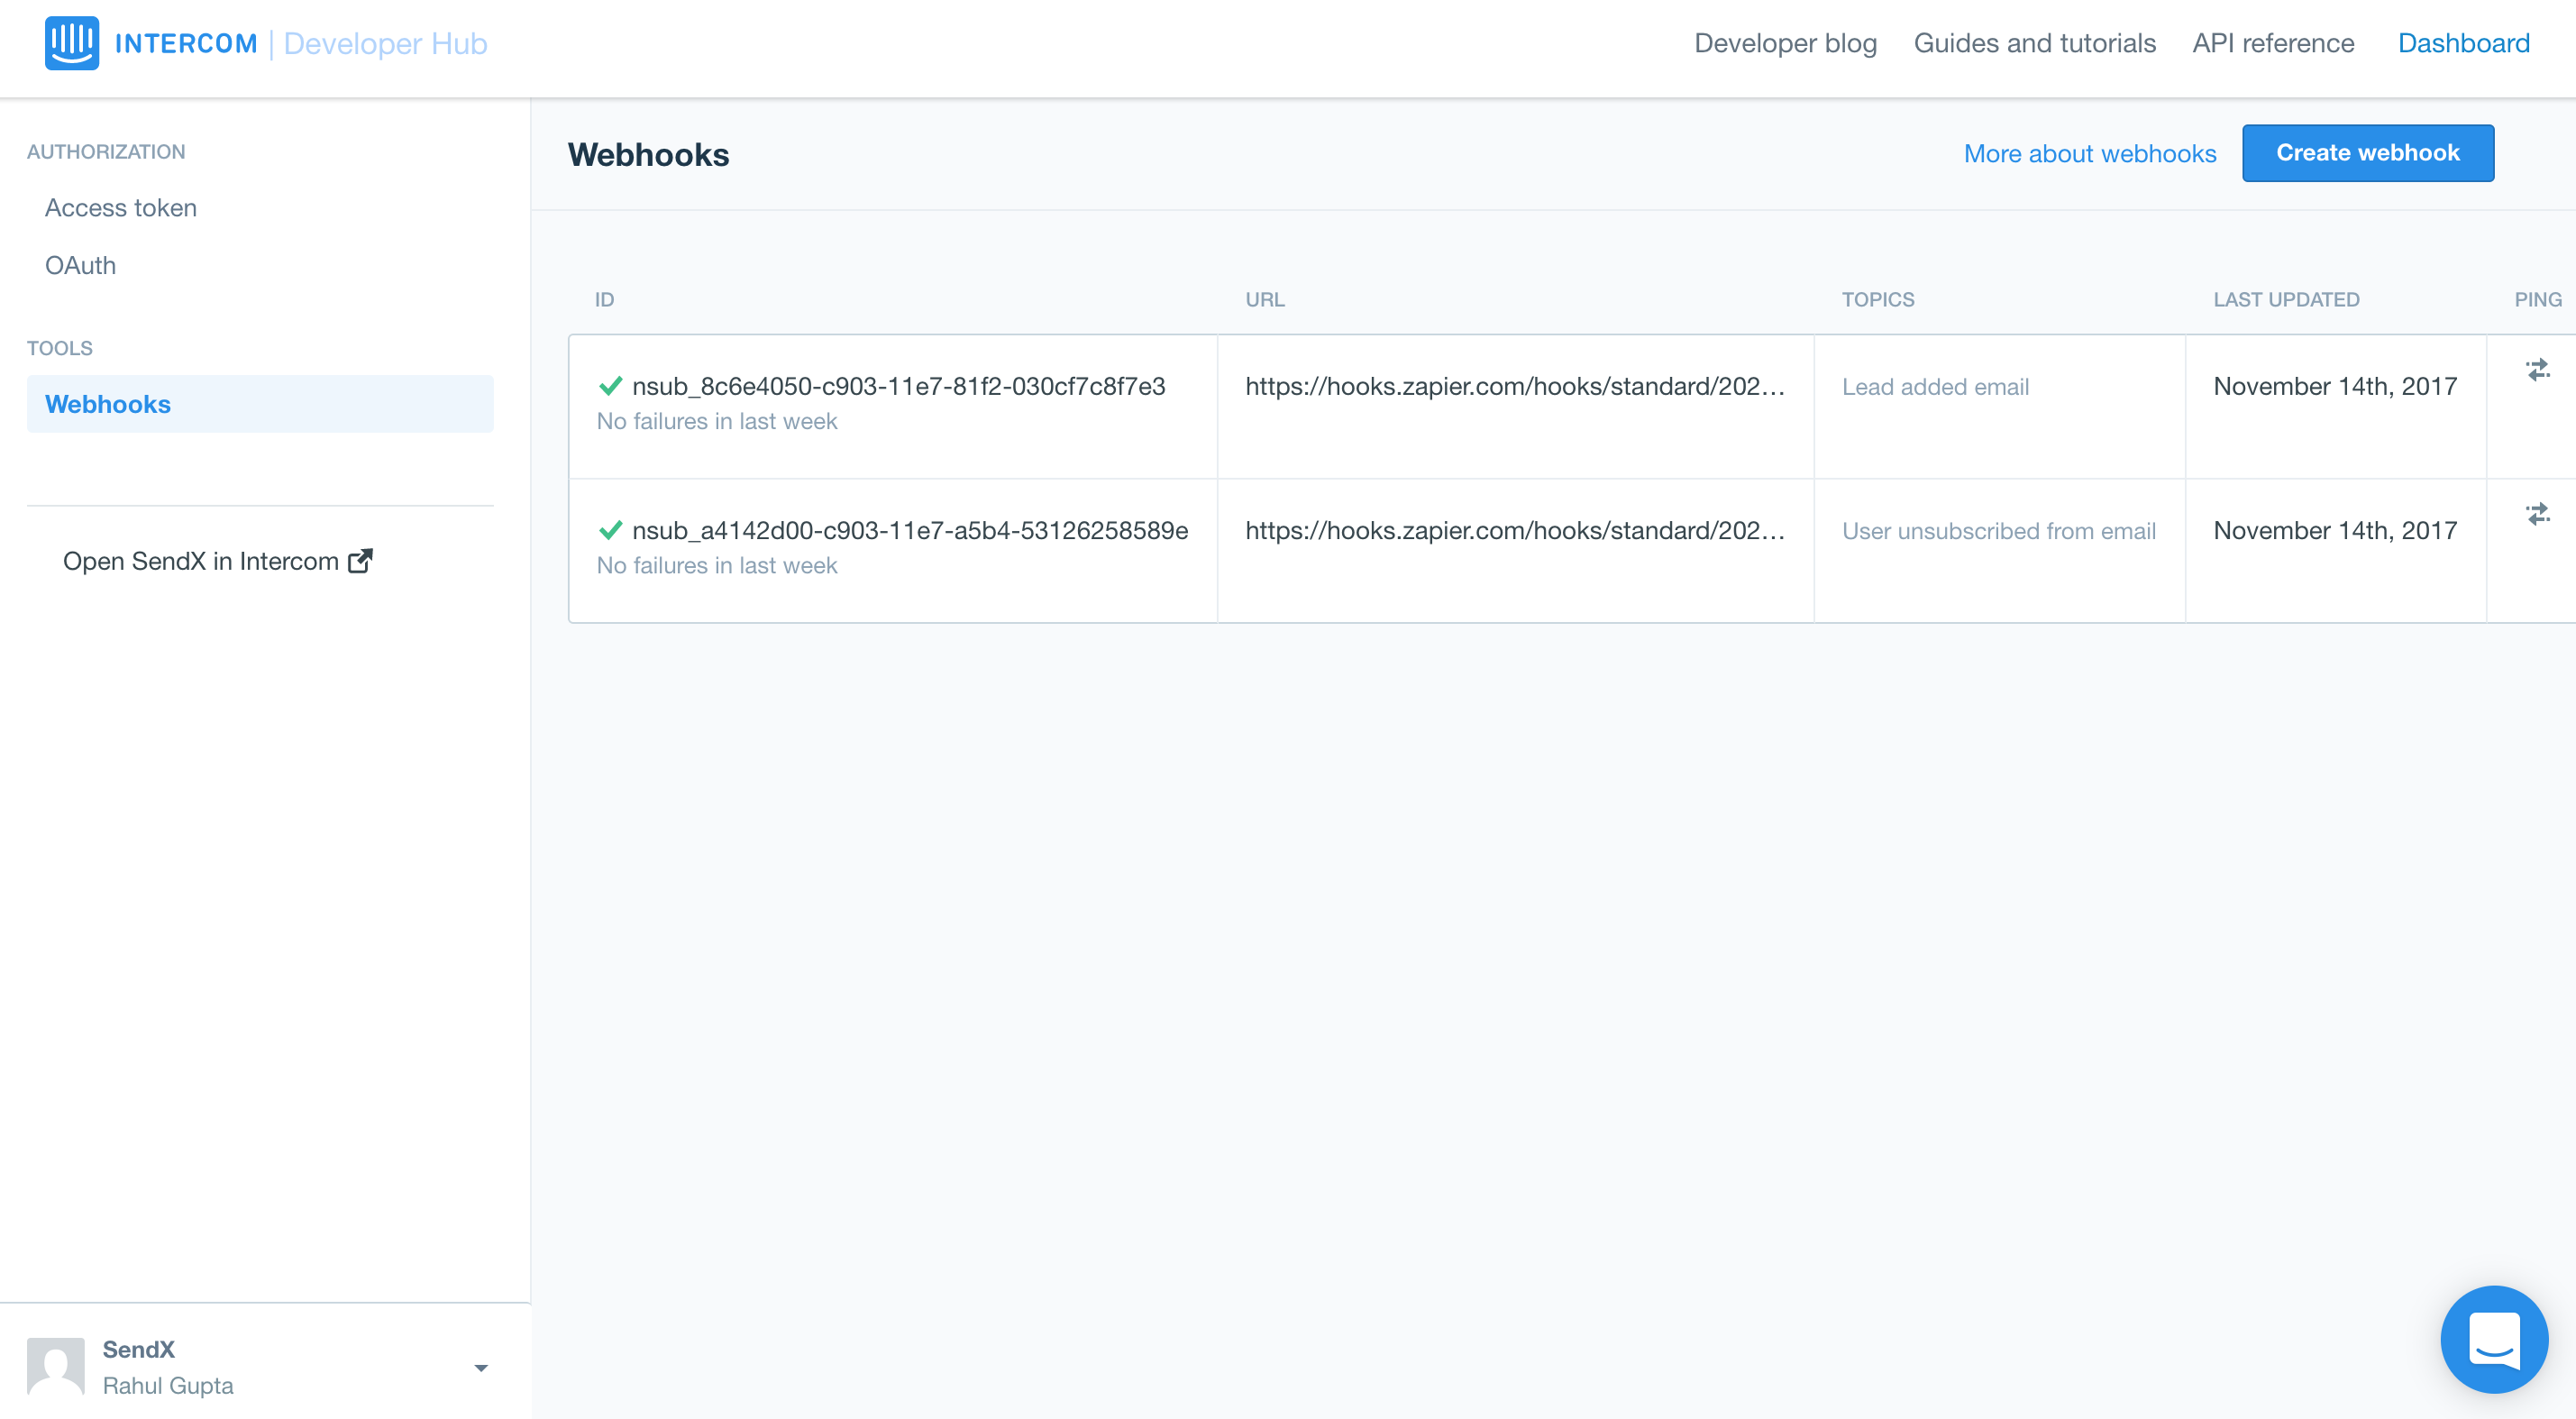Image resolution: width=2576 pixels, height=1419 pixels.
Task: Open the Intercom messenger chat bubble
Action: pyautogui.click(x=2493, y=1339)
